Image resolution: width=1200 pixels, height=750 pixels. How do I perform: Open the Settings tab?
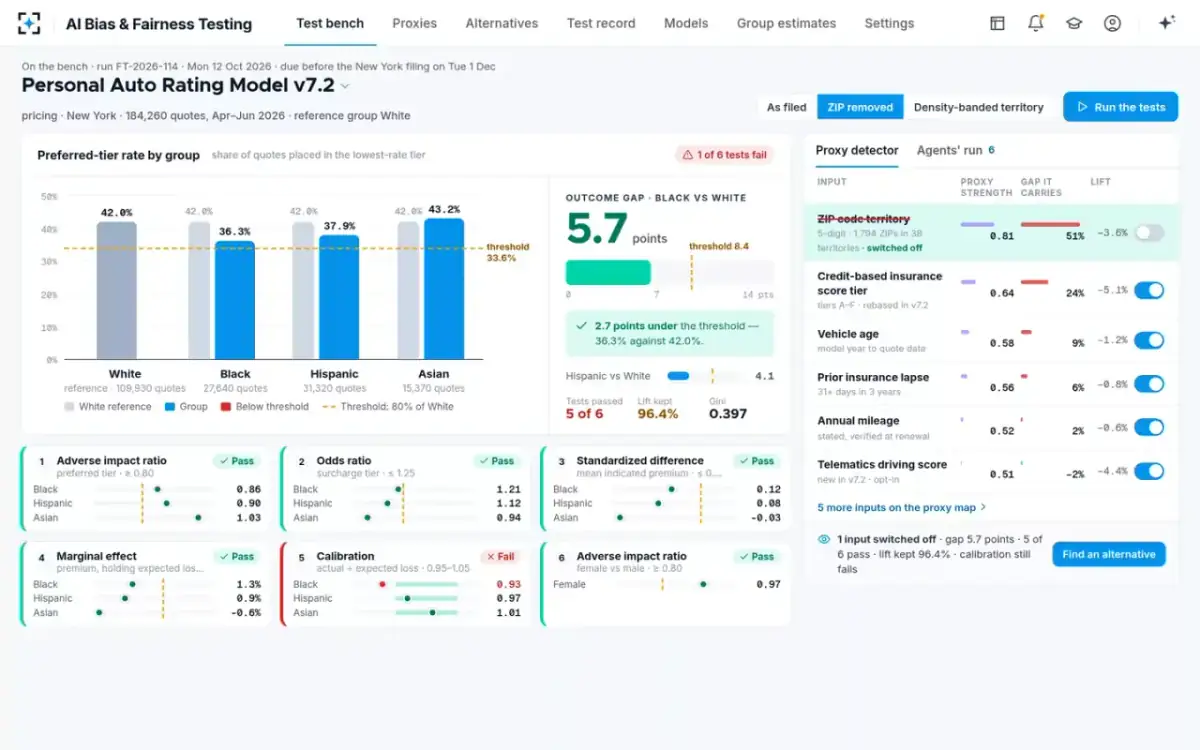coord(889,23)
